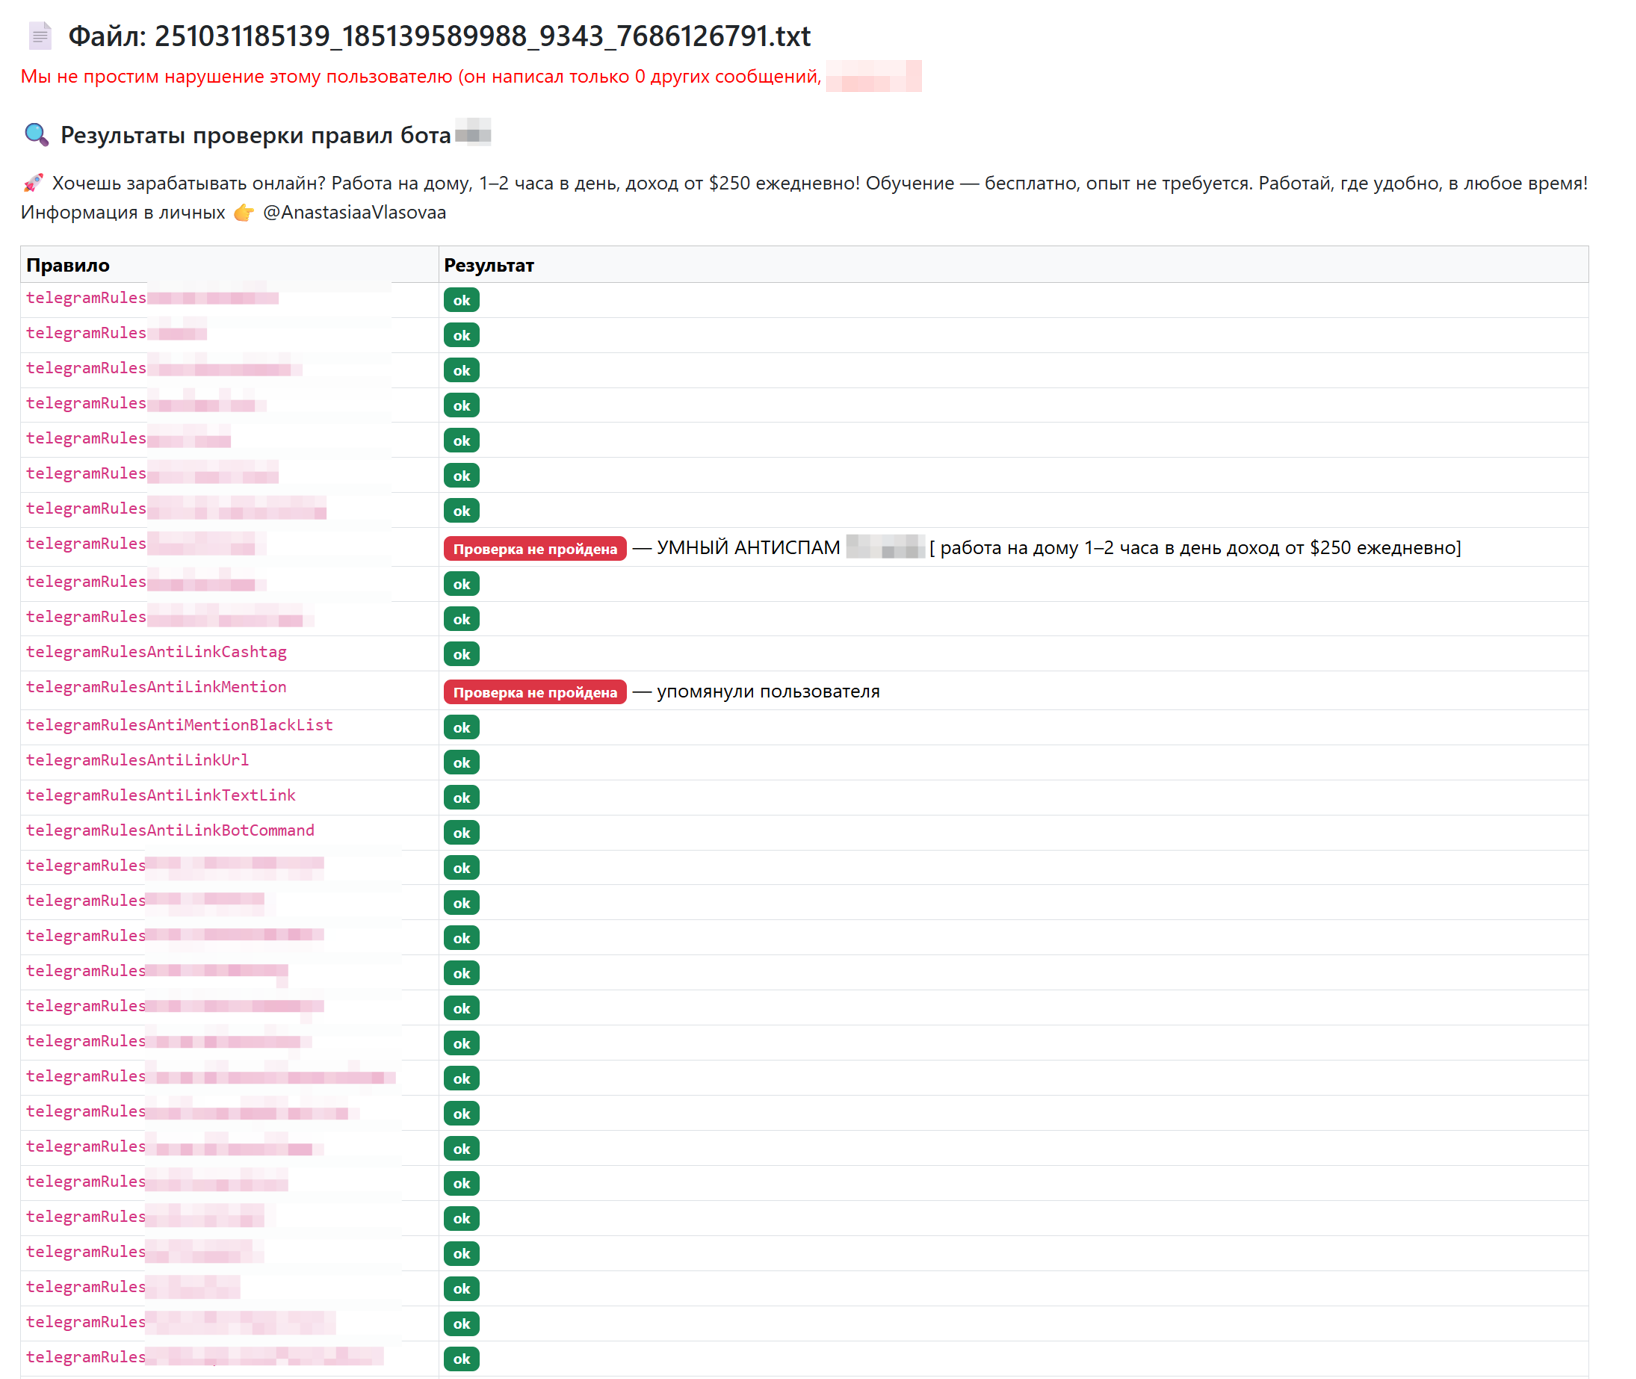Viewport: 1636px width, 1379px height.
Task: Select the telegramRulesAntiLinkUrl rule name
Action: pos(137,760)
